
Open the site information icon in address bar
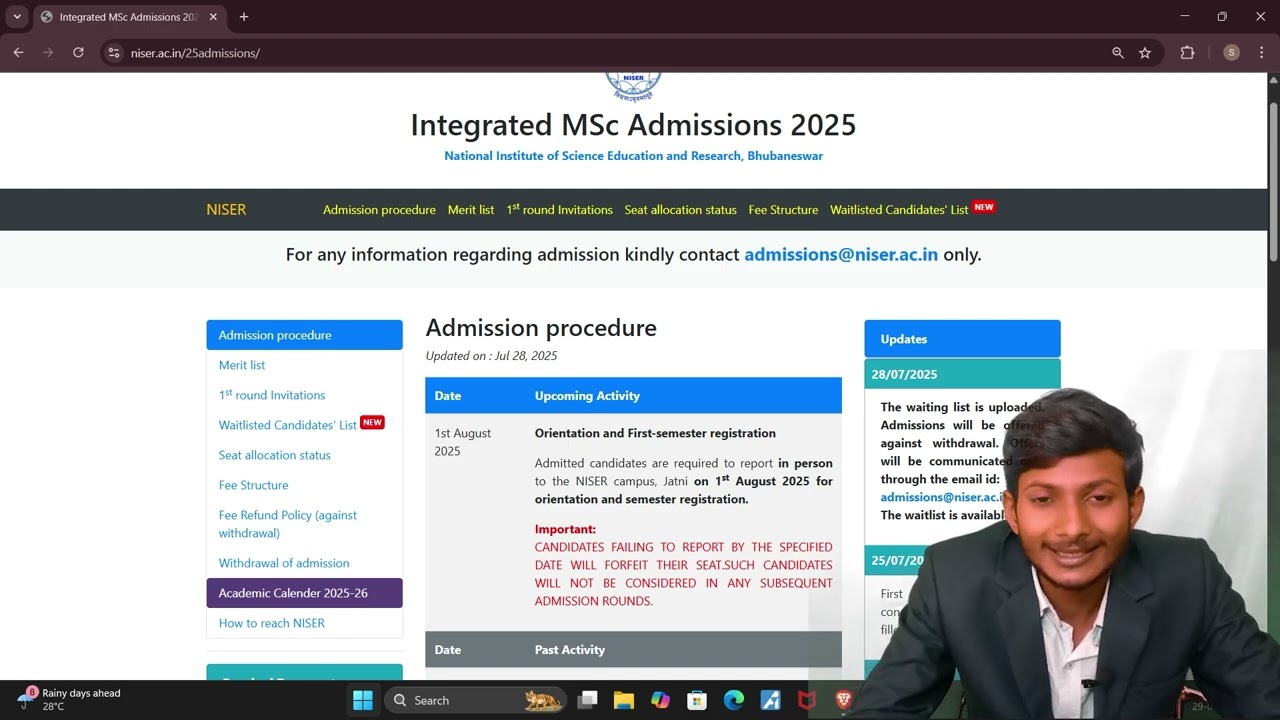point(114,53)
